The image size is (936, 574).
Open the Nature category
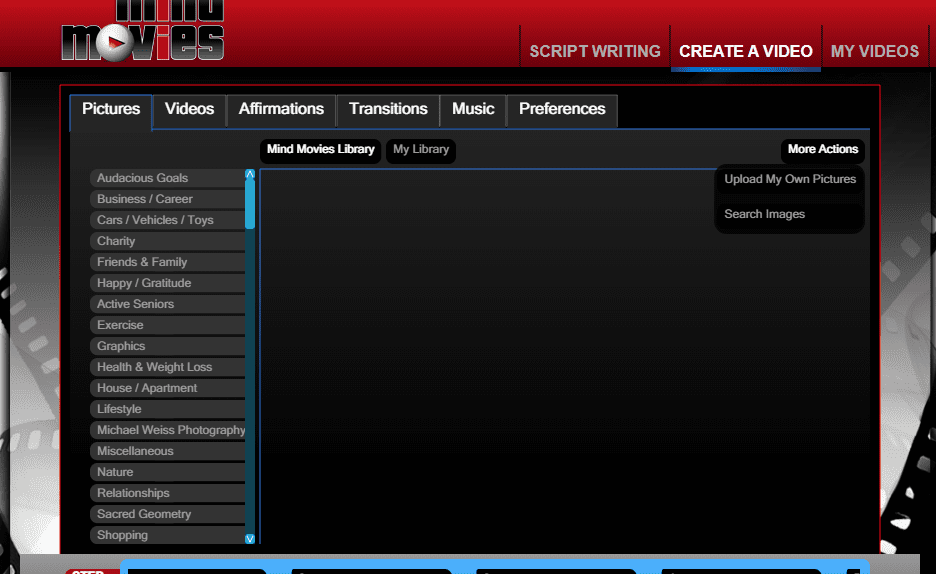coord(168,472)
